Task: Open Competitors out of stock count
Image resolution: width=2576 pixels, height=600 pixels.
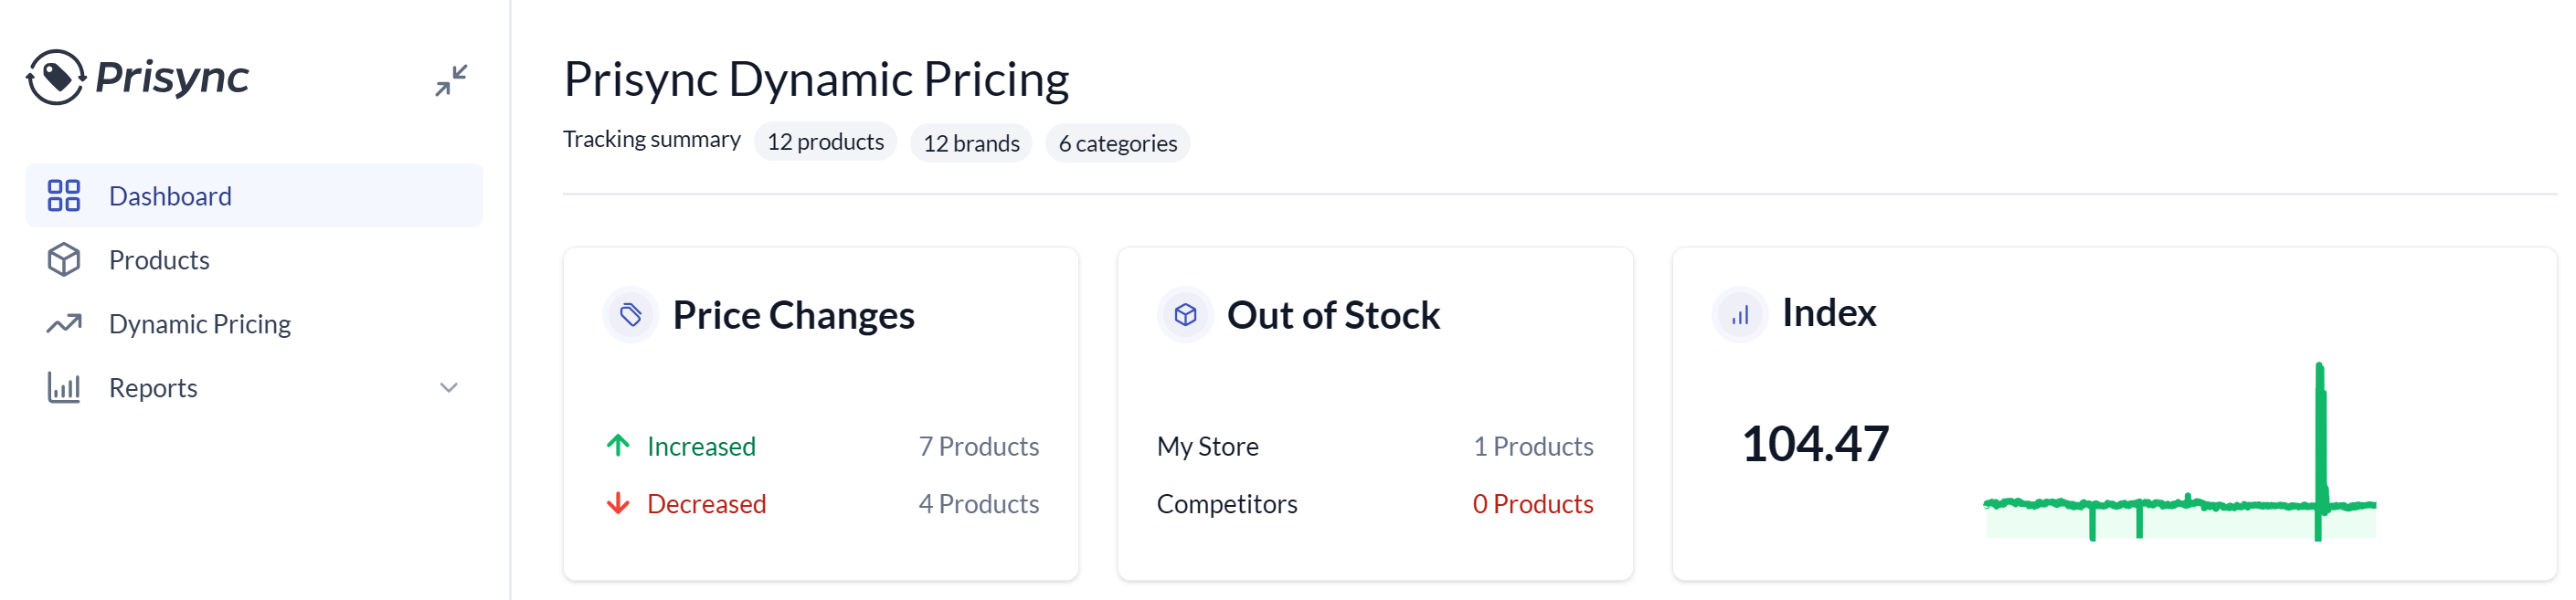Action: pyautogui.click(x=1532, y=504)
